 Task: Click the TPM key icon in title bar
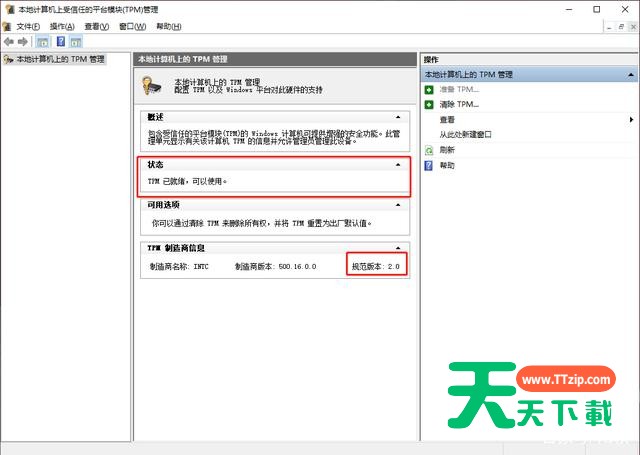click(9, 9)
